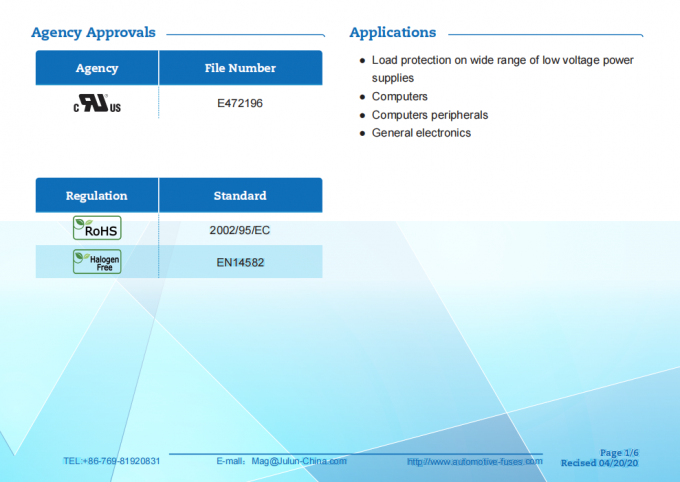Click the Mag@Julun-China.com email address
Image resolution: width=680 pixels, height=482 pixels.
pos(299,461)
